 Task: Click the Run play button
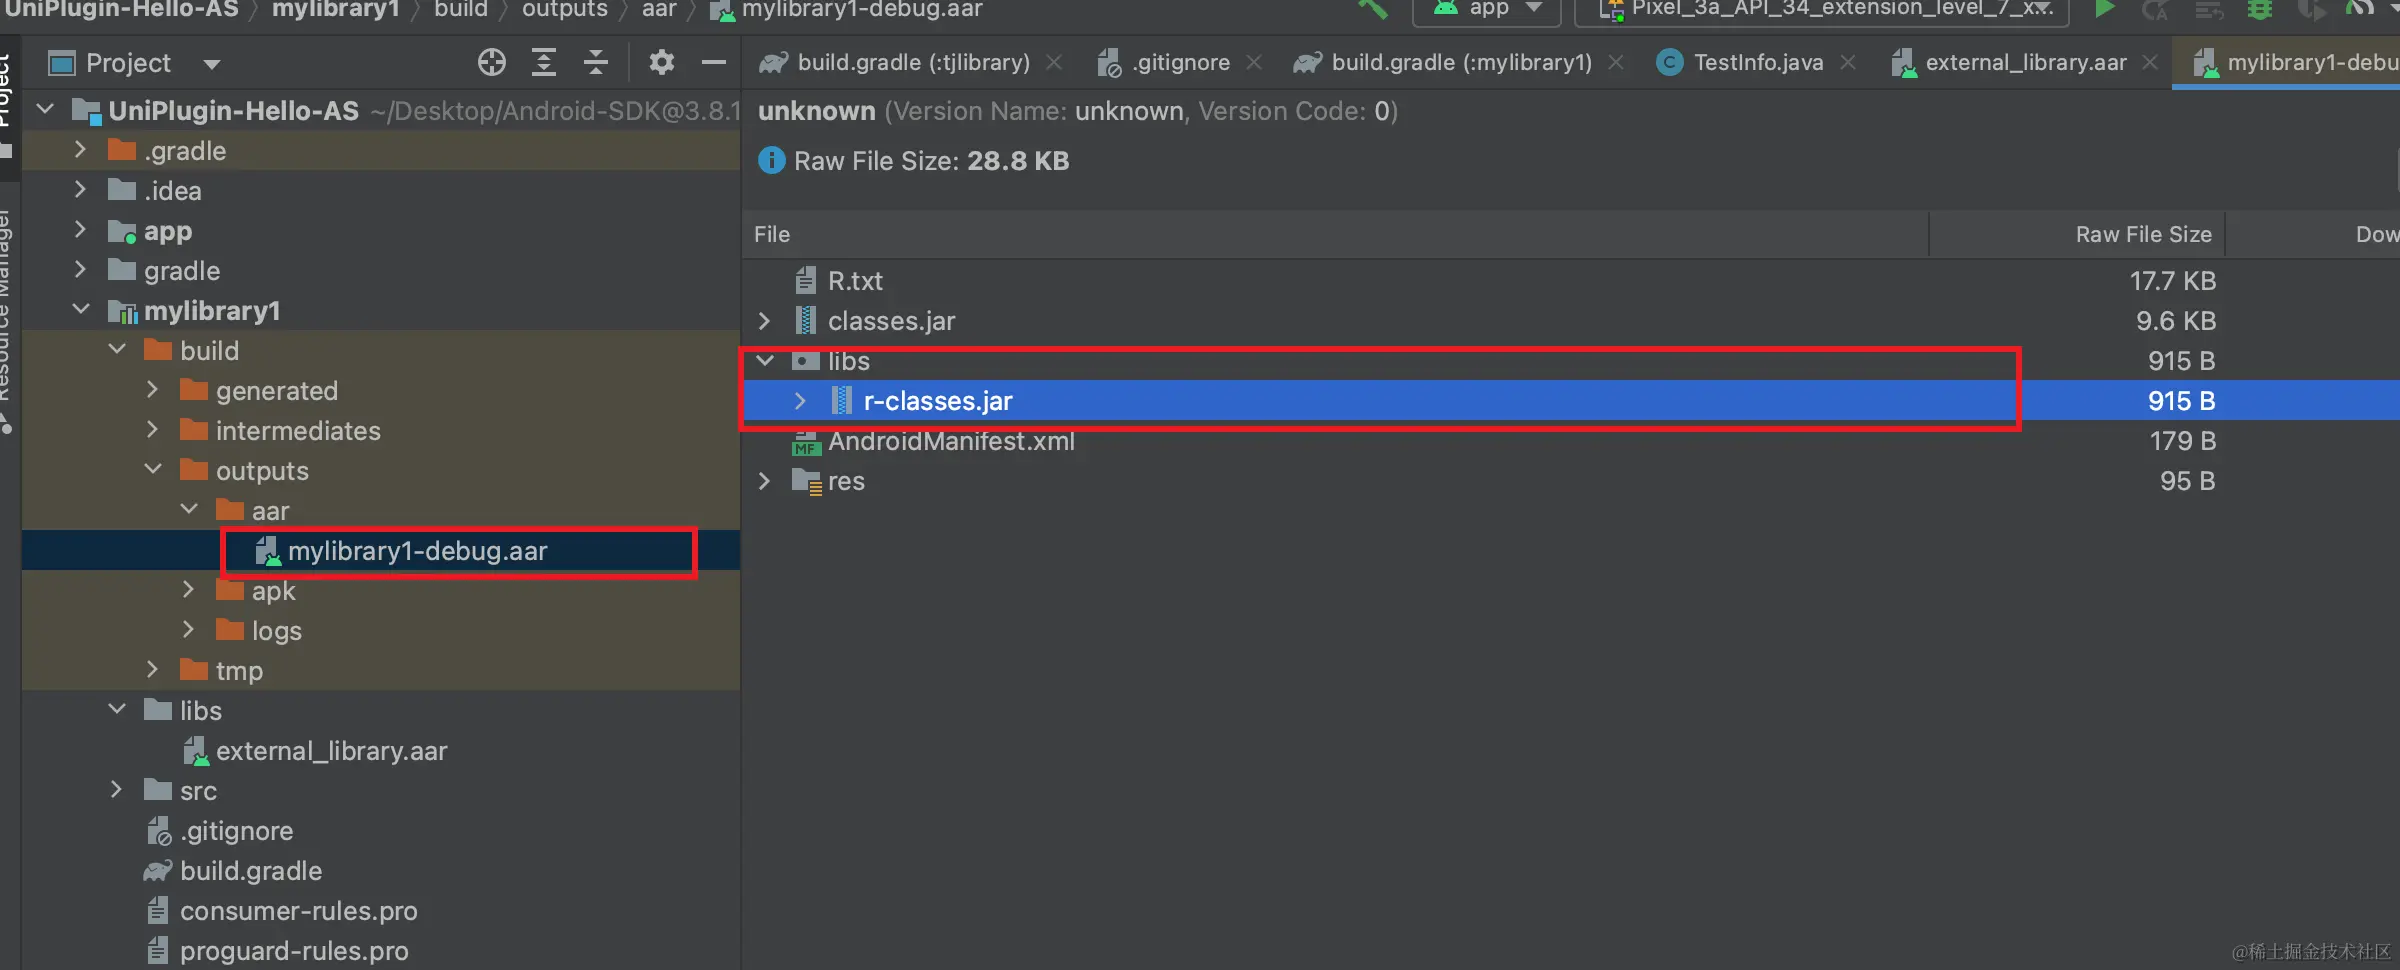(x=2104, y=10)
